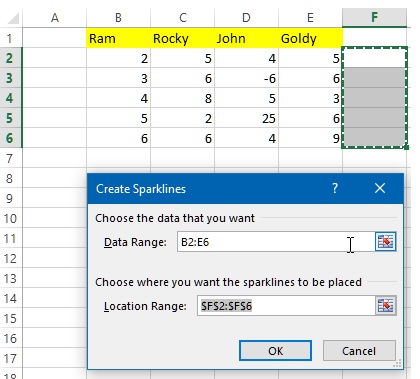Image resolution: width=420 pixels, height=379 pixels.
Task: Click the John header cell
Action: [x=246, y=38]
